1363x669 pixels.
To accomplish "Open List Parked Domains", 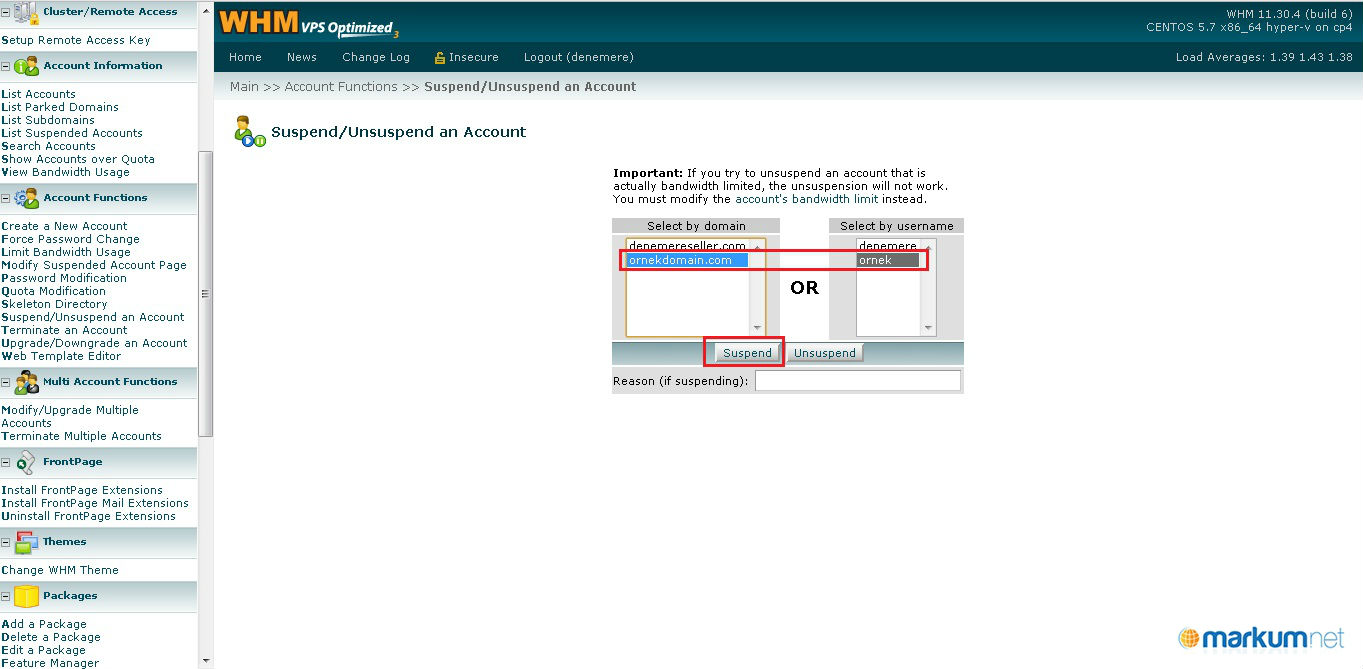I will tap(60, 107).
